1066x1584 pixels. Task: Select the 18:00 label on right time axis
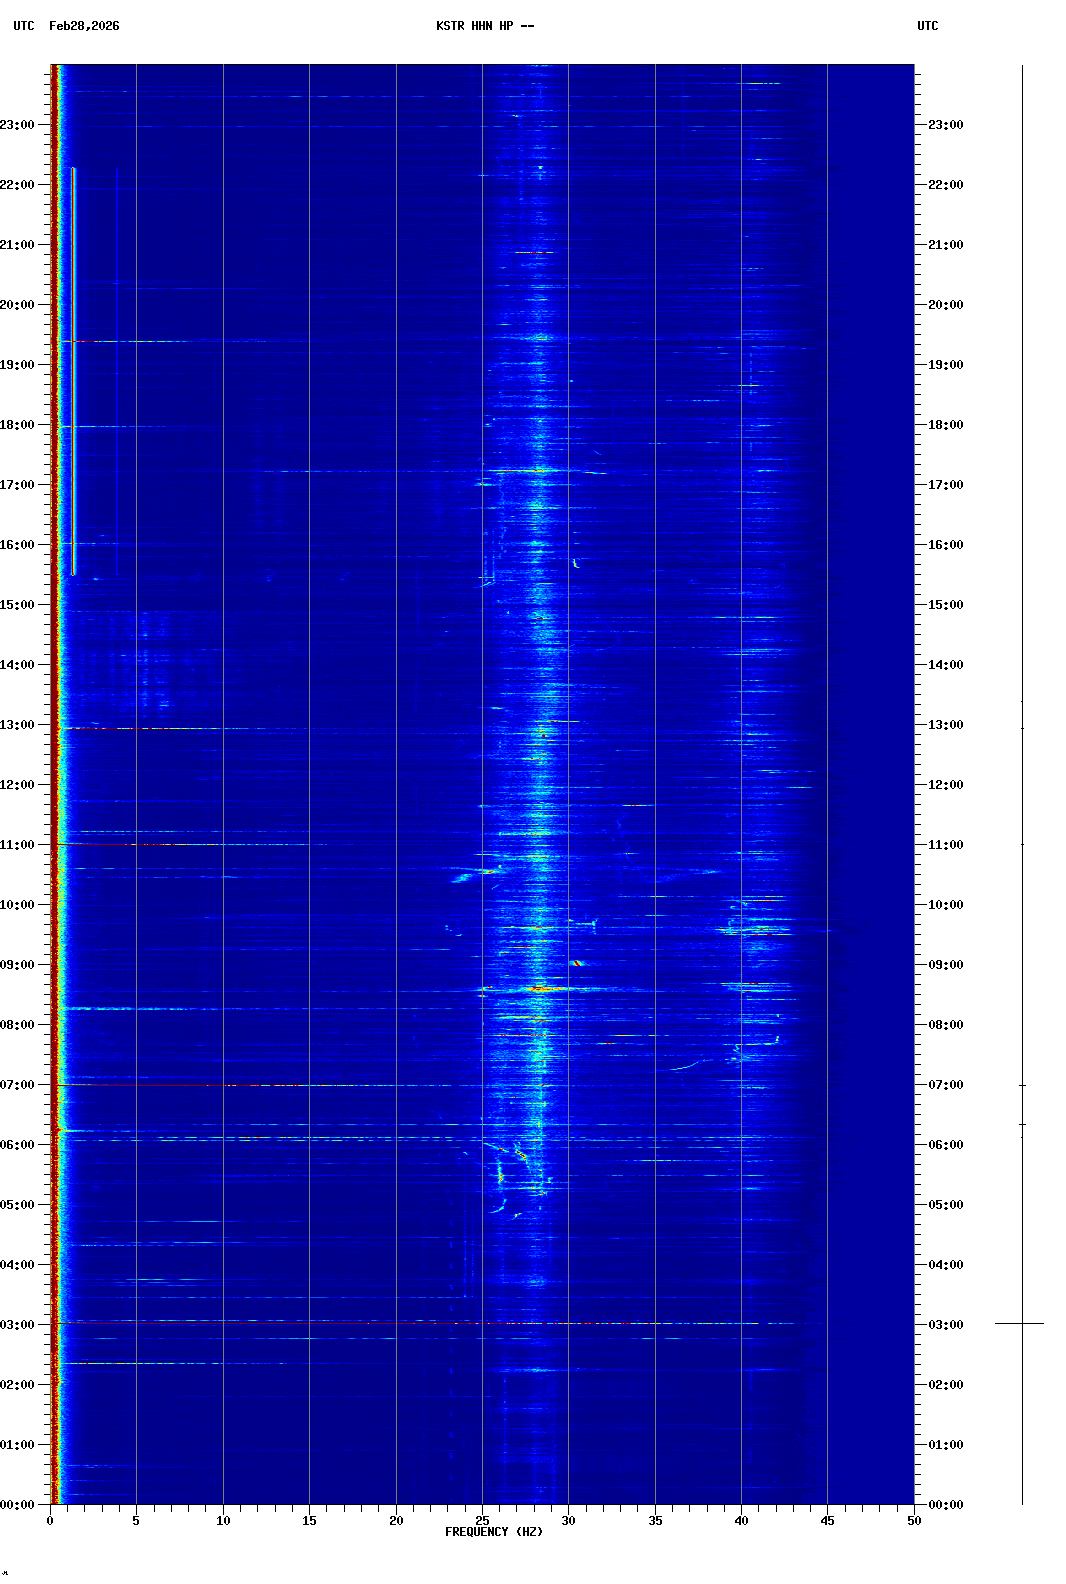click(x=945, y=425)
